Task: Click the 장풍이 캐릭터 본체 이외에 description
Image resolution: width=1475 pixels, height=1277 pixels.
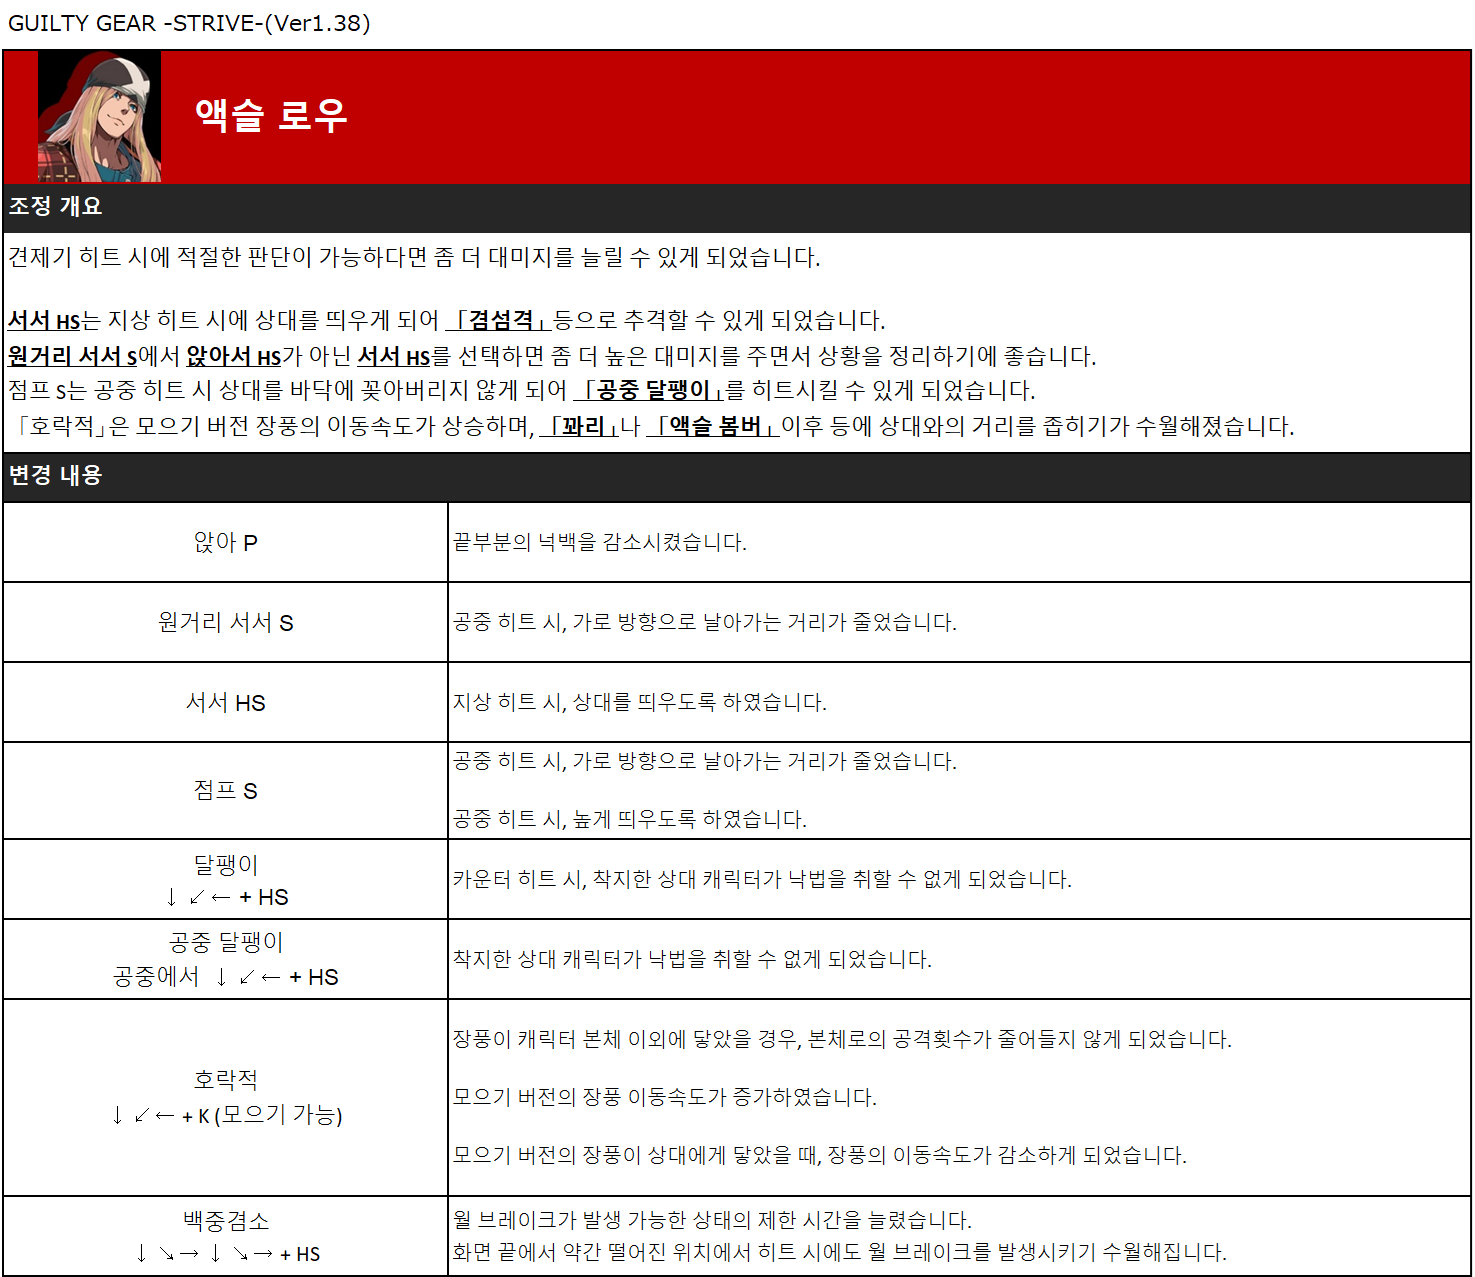Action: pos(842,1040)
